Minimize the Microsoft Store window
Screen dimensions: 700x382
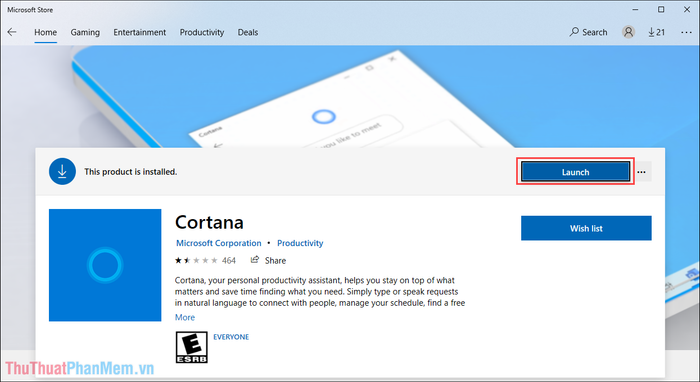click(x=635, y=9)
